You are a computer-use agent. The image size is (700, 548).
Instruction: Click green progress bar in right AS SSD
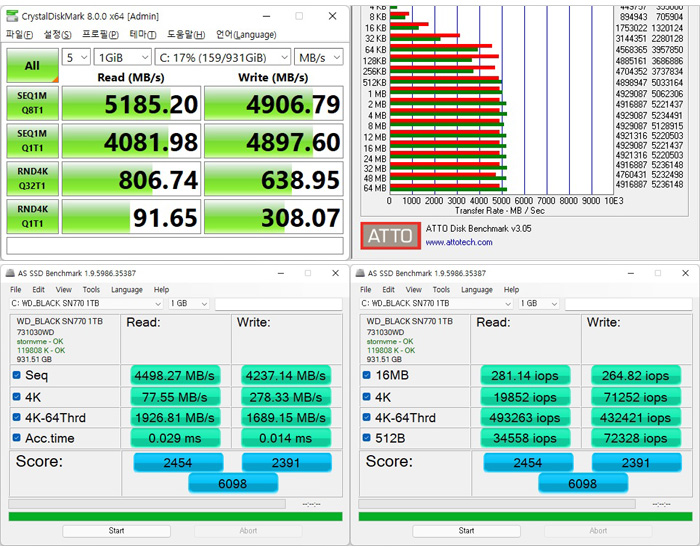point(525,516)
